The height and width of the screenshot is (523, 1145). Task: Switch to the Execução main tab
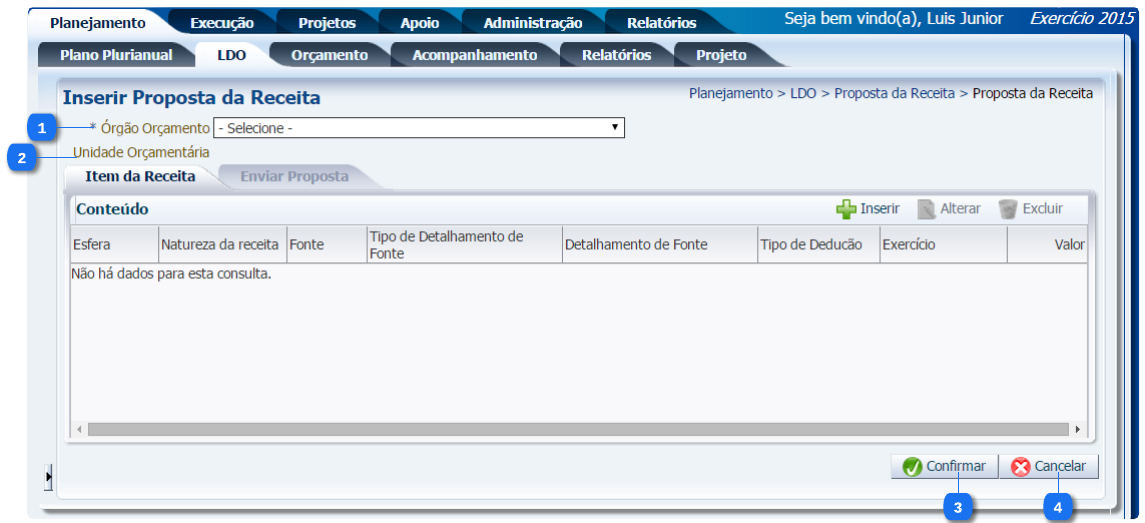[x=221, y=23]
